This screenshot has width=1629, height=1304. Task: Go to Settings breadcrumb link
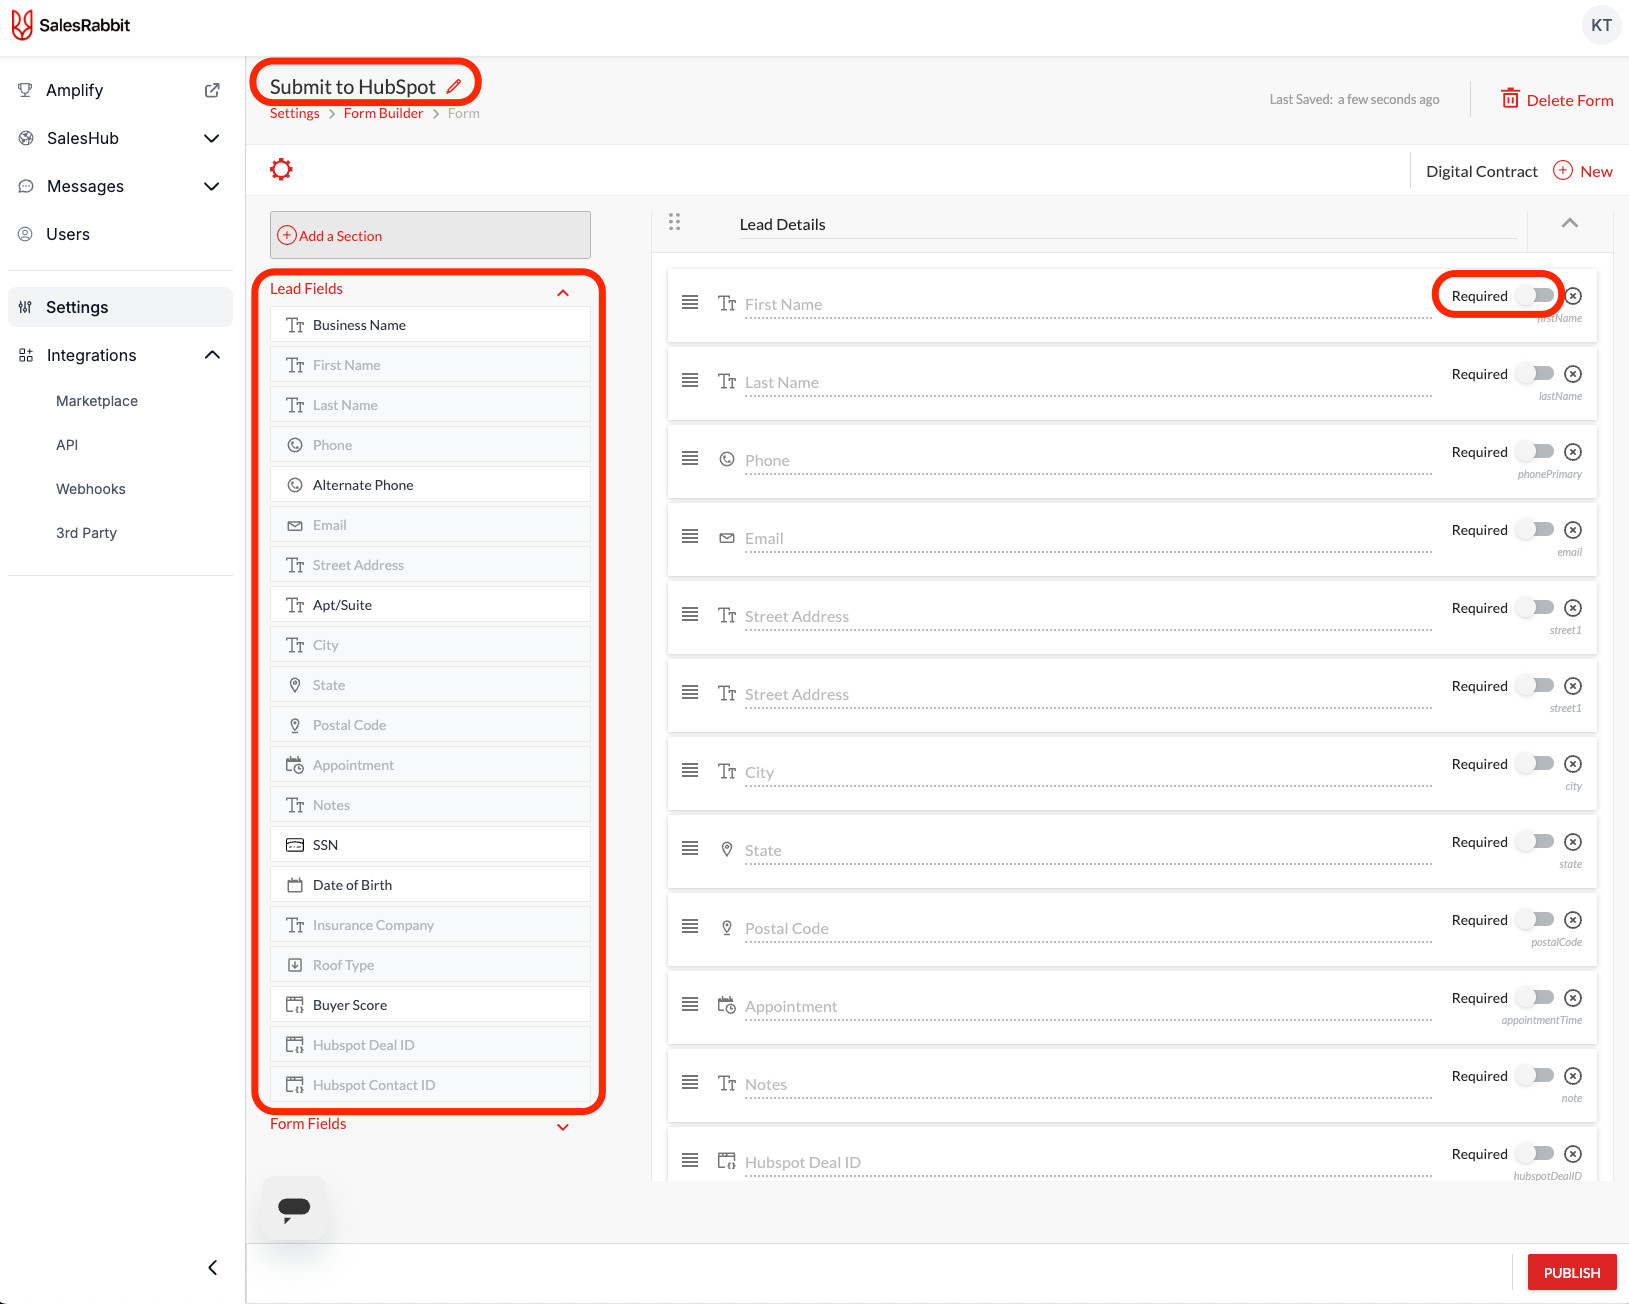295,113
